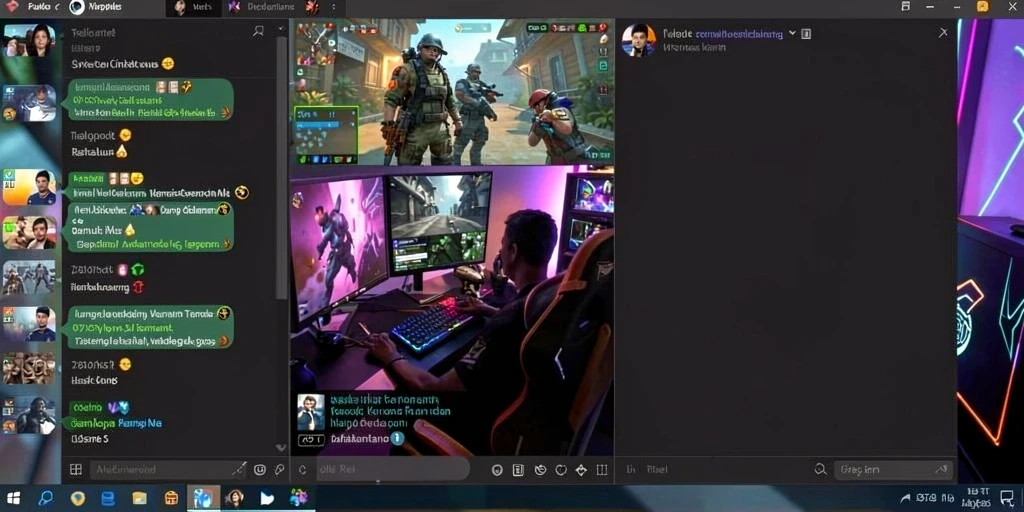Expand the dropdown chevron beside the right panel title
1024x512 pixels.
point(792,33)
